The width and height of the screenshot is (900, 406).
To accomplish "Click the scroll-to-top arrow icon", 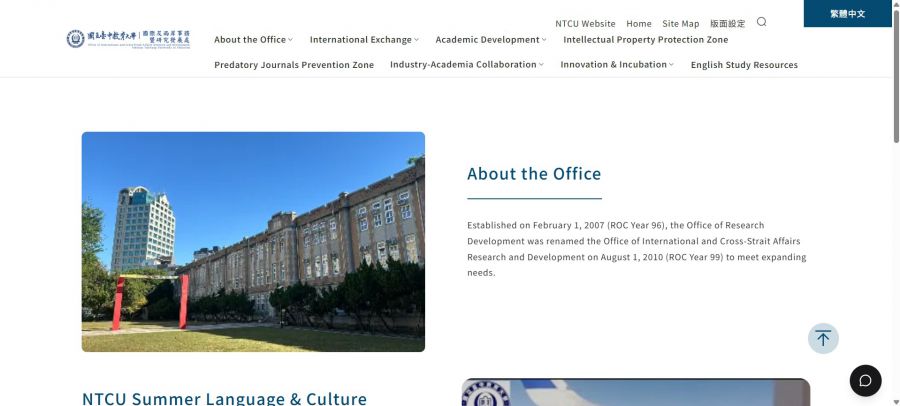I will point(823,338).
